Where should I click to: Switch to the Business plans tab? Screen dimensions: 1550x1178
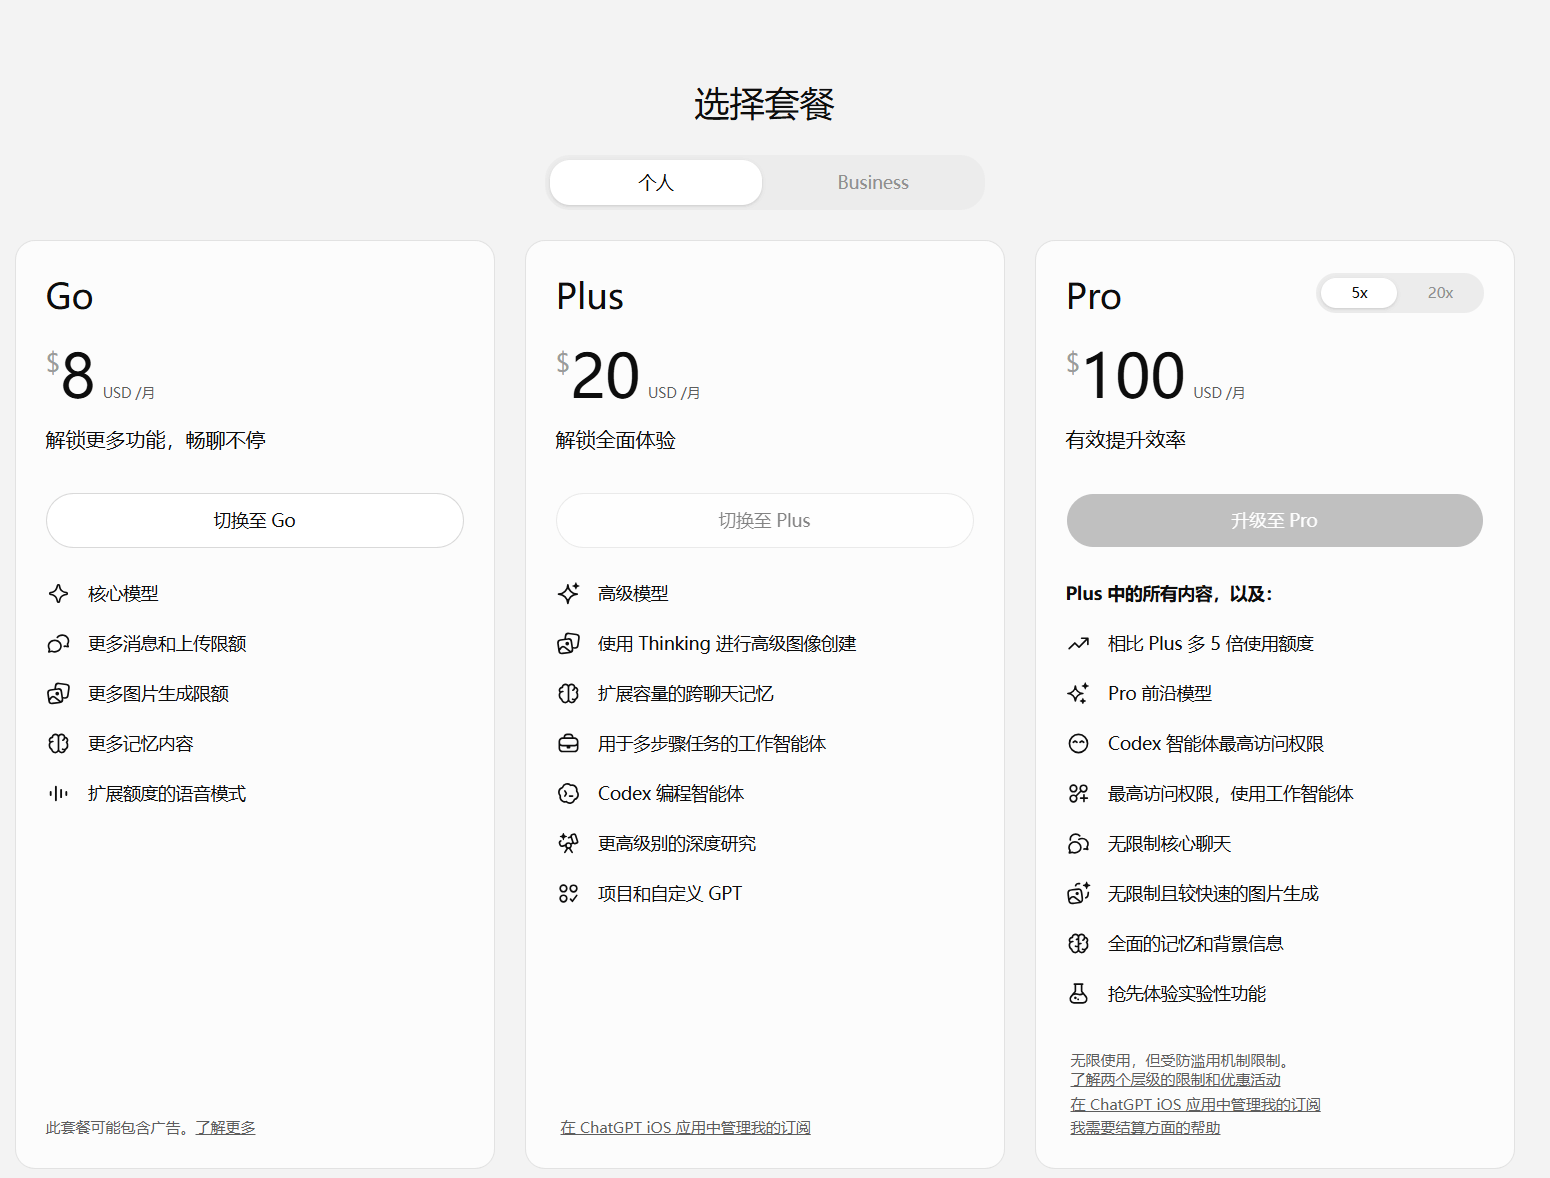[873, 183]
